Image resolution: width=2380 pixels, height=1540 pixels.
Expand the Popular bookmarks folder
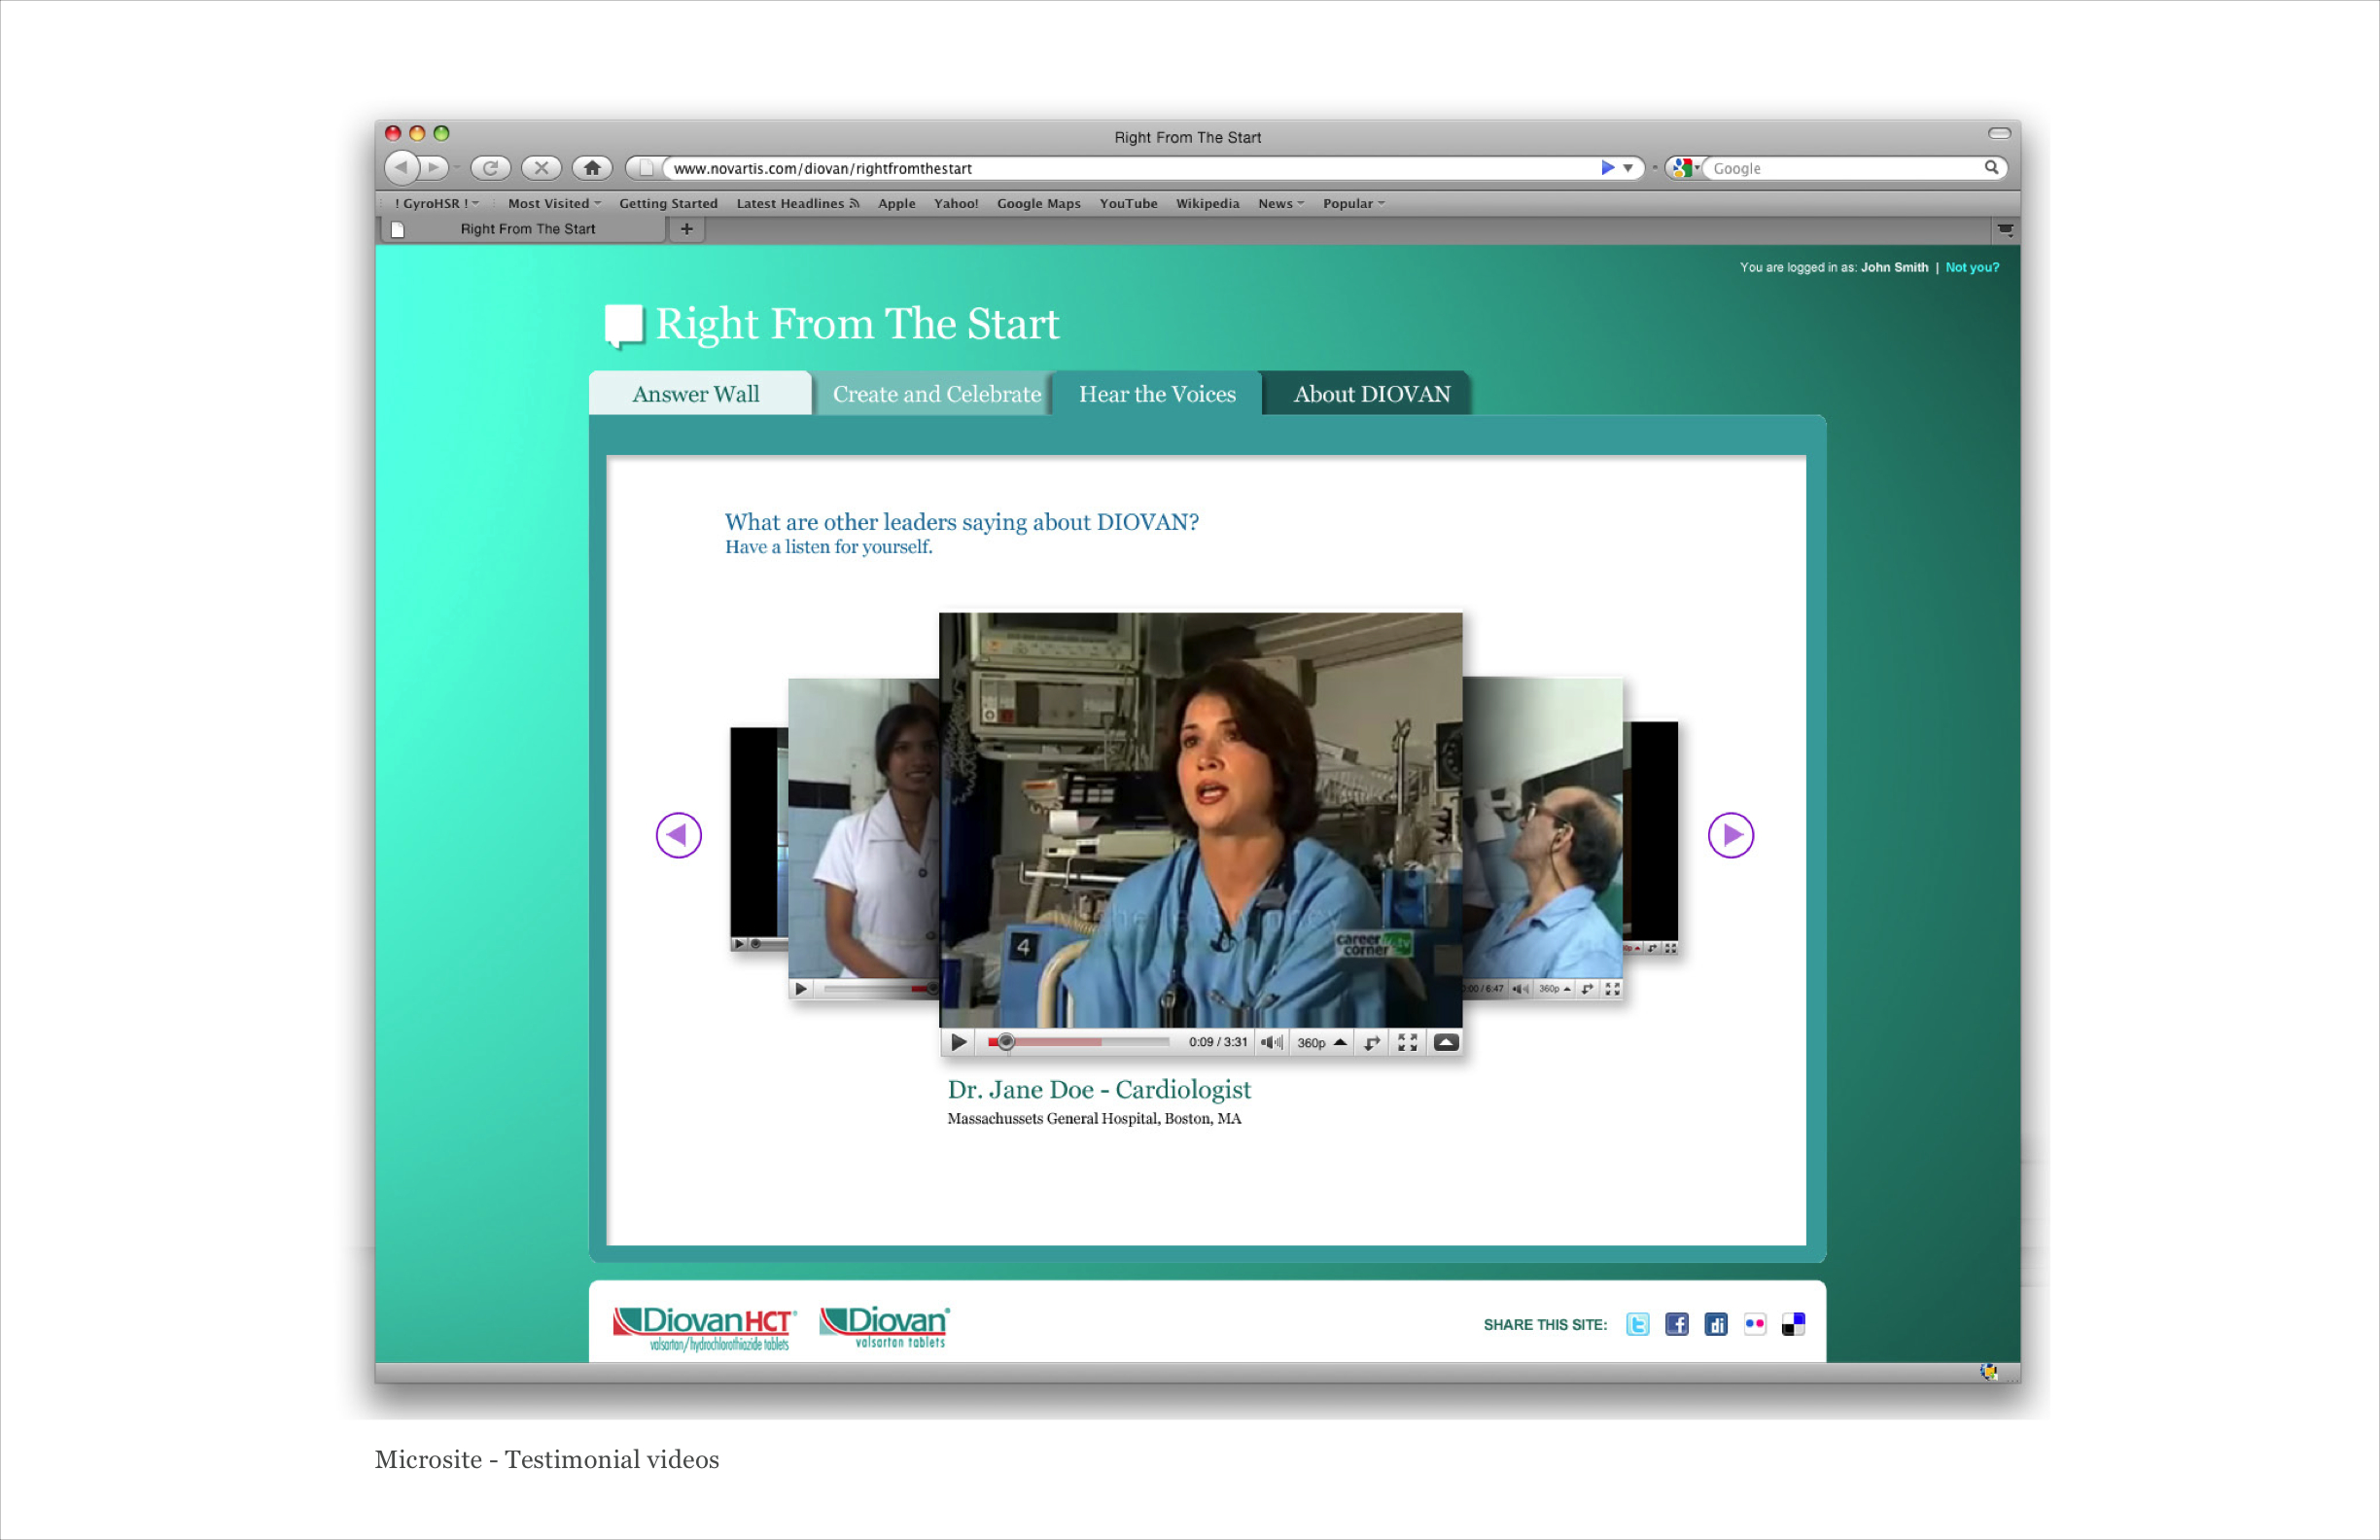coord(1353,203)
